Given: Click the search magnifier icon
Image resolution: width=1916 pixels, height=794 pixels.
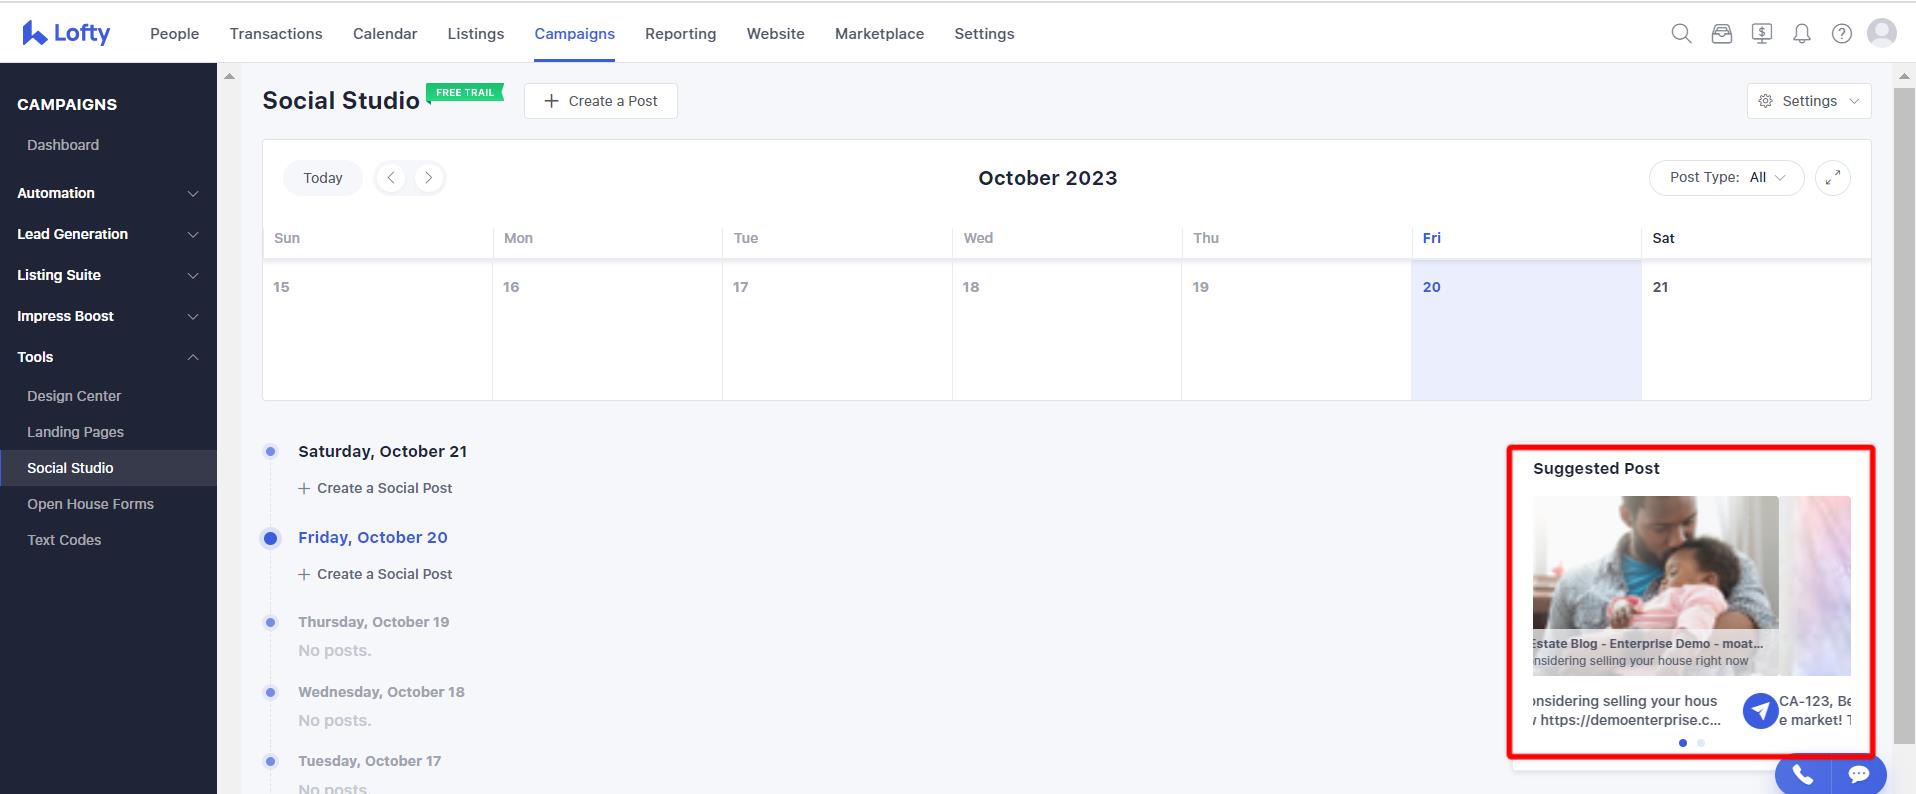Looking at the screenshot, I should 1681,34.
